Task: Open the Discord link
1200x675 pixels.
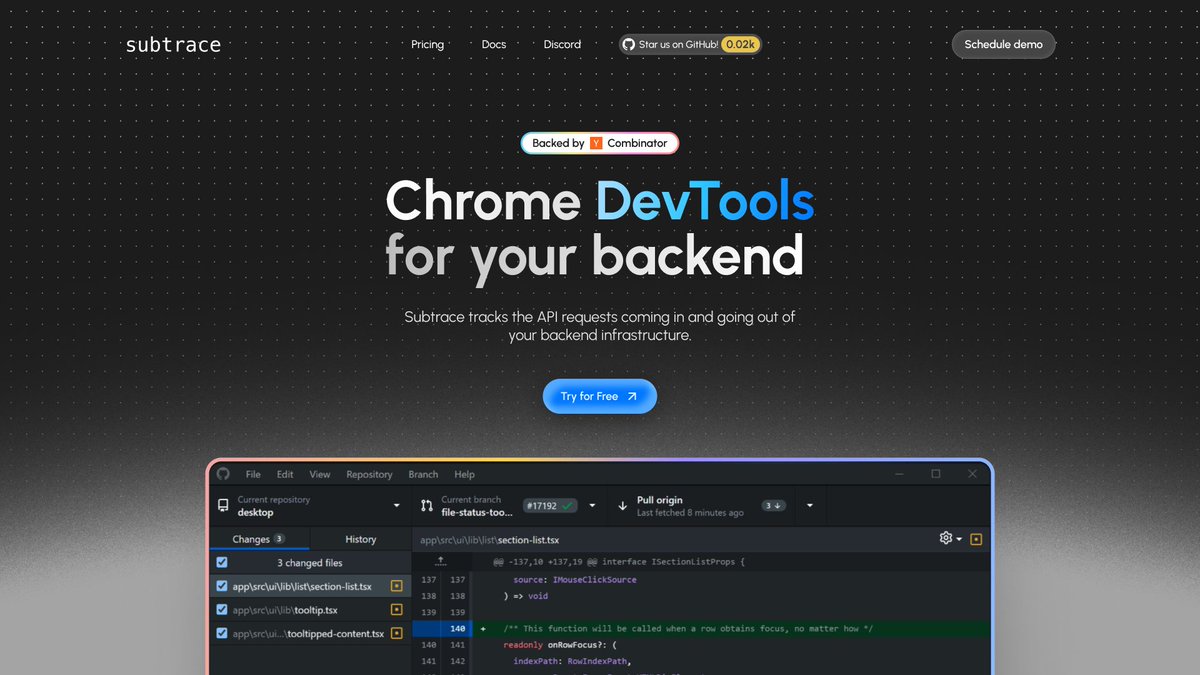Action: tap(562, 44)
